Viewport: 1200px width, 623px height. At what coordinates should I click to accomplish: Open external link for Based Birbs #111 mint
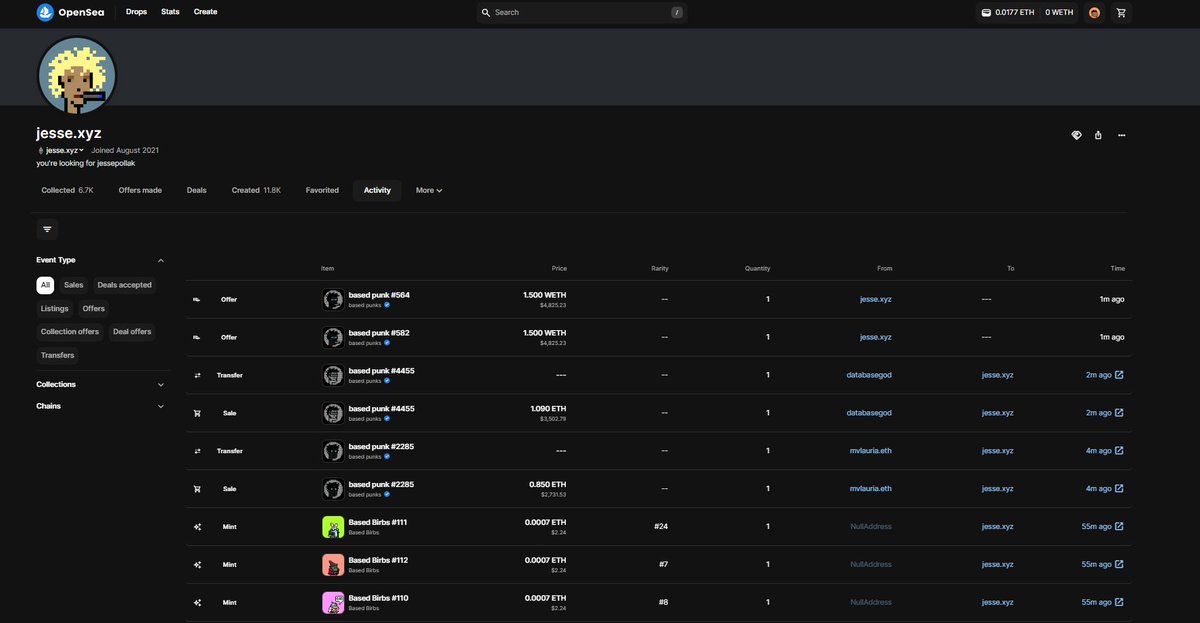click(x=1119, y=527)
